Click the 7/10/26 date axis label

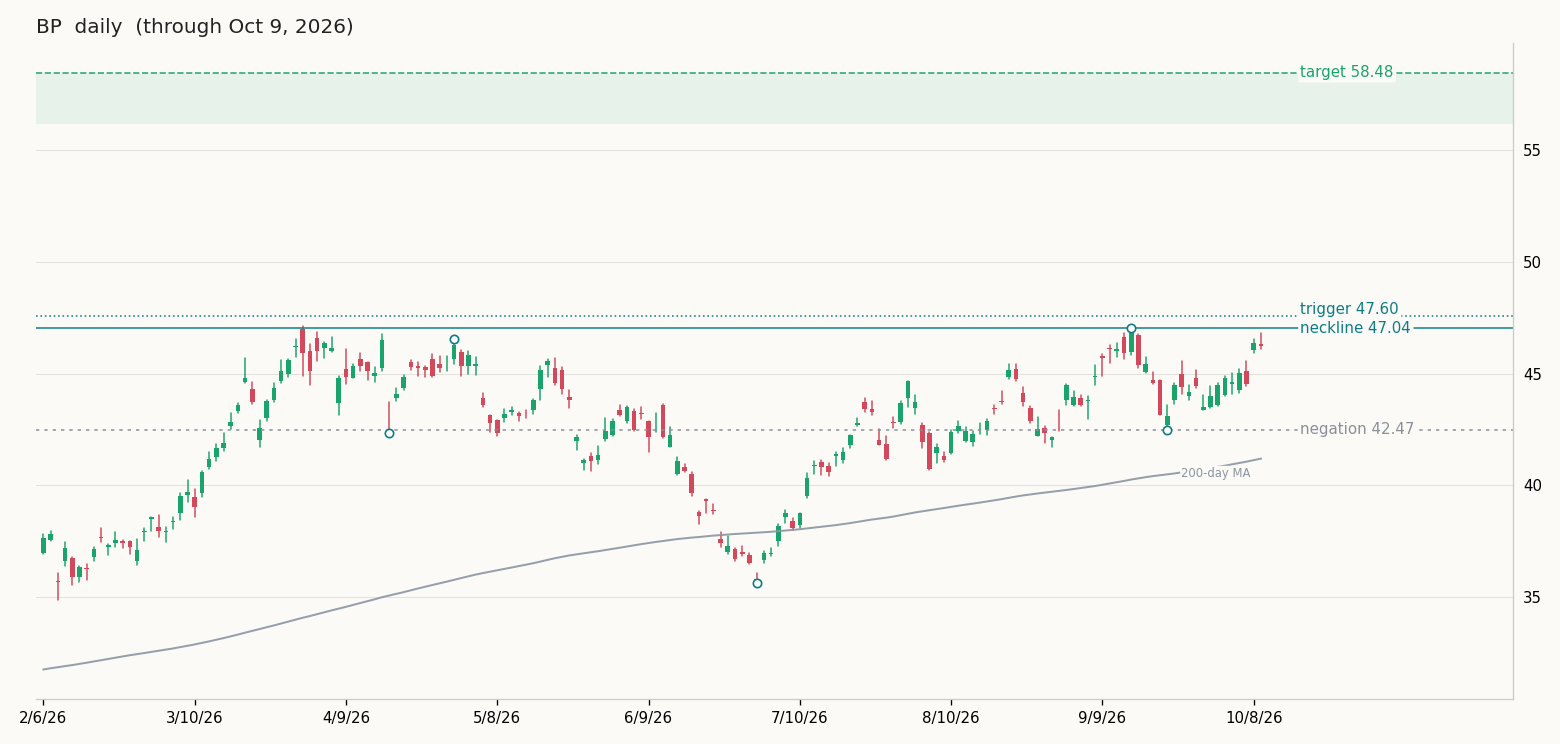pos(799,718)
